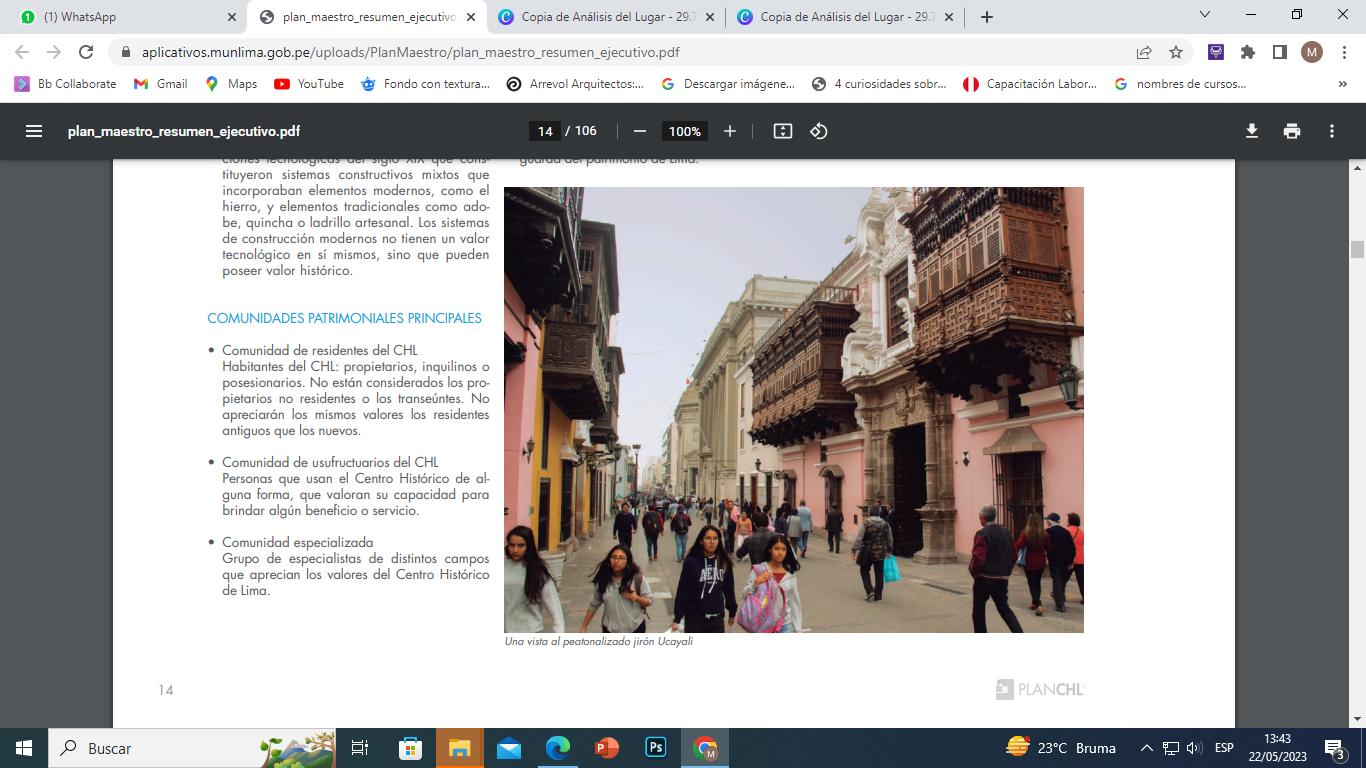This screenshot has height=768, width=1366.
Task: Open the Maps bookmark
Action: point(231,84)
